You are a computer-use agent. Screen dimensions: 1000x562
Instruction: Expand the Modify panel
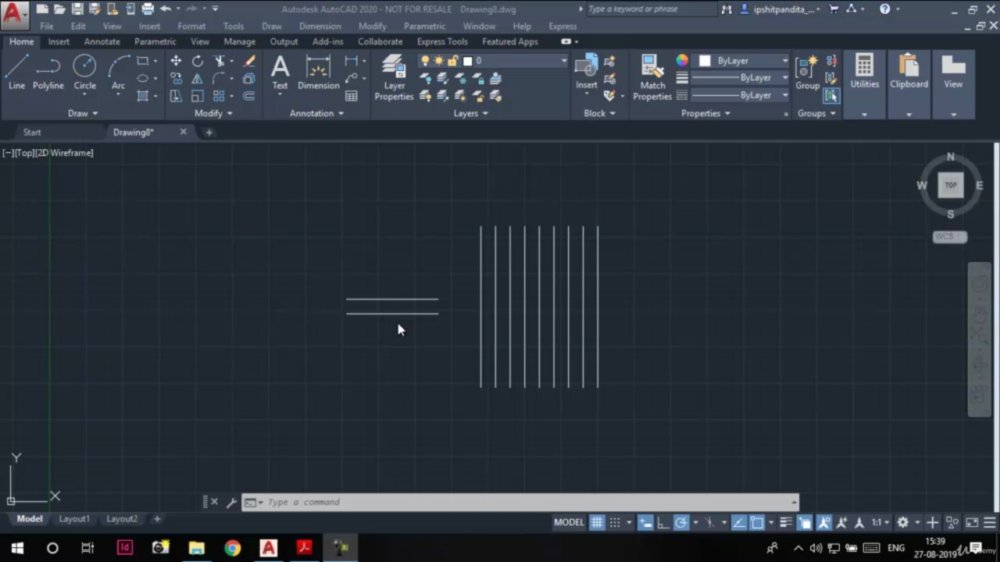coord(214,114)
